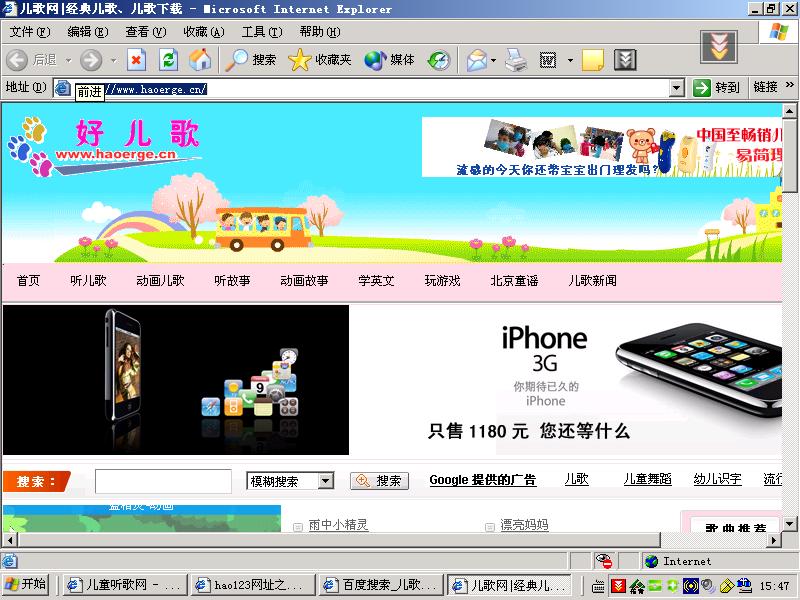
Task: Open the 收藏夹 favorites star
Action: [x=320, y=60]
